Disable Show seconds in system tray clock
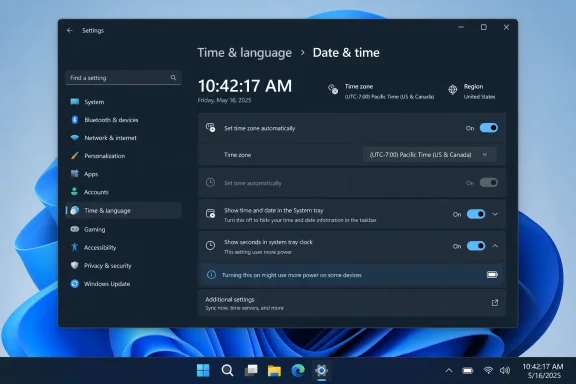The width and height of the screenshot is (576, 384). (476, 246)
